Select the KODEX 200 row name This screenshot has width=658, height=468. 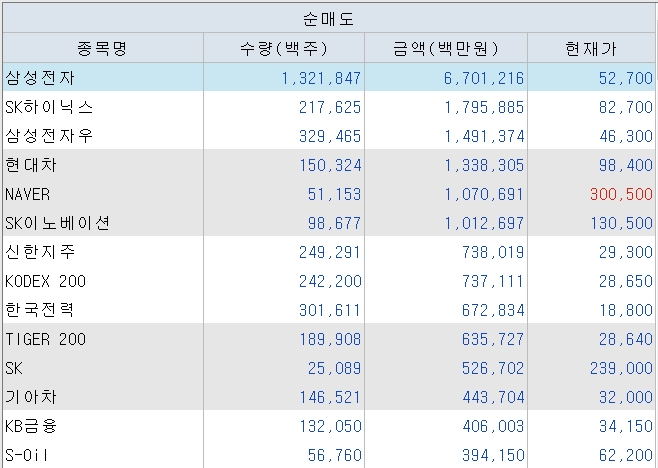45,281
